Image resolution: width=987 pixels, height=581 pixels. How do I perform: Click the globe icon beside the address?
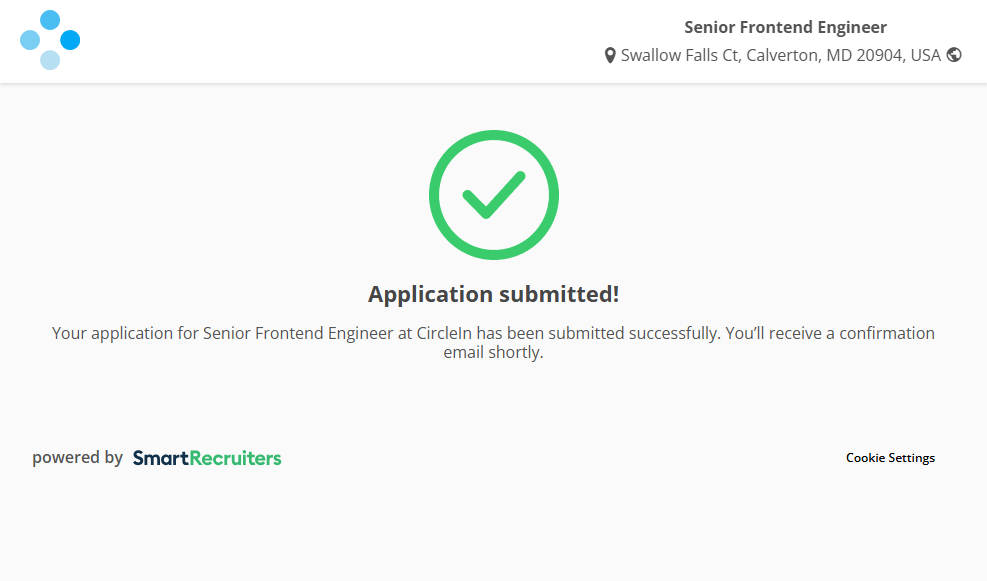[954, 55]
